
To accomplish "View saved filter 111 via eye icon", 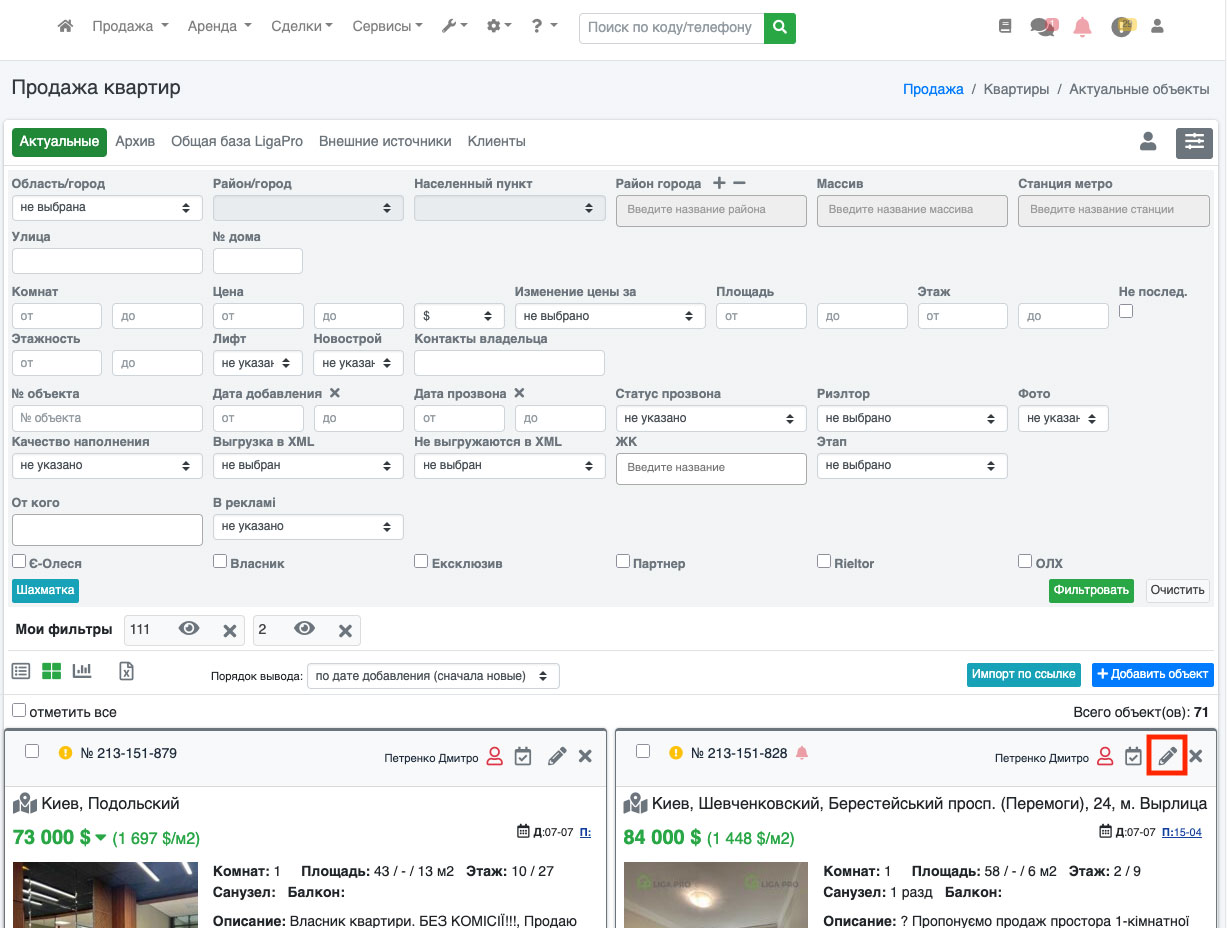I will tap(189, 629).
